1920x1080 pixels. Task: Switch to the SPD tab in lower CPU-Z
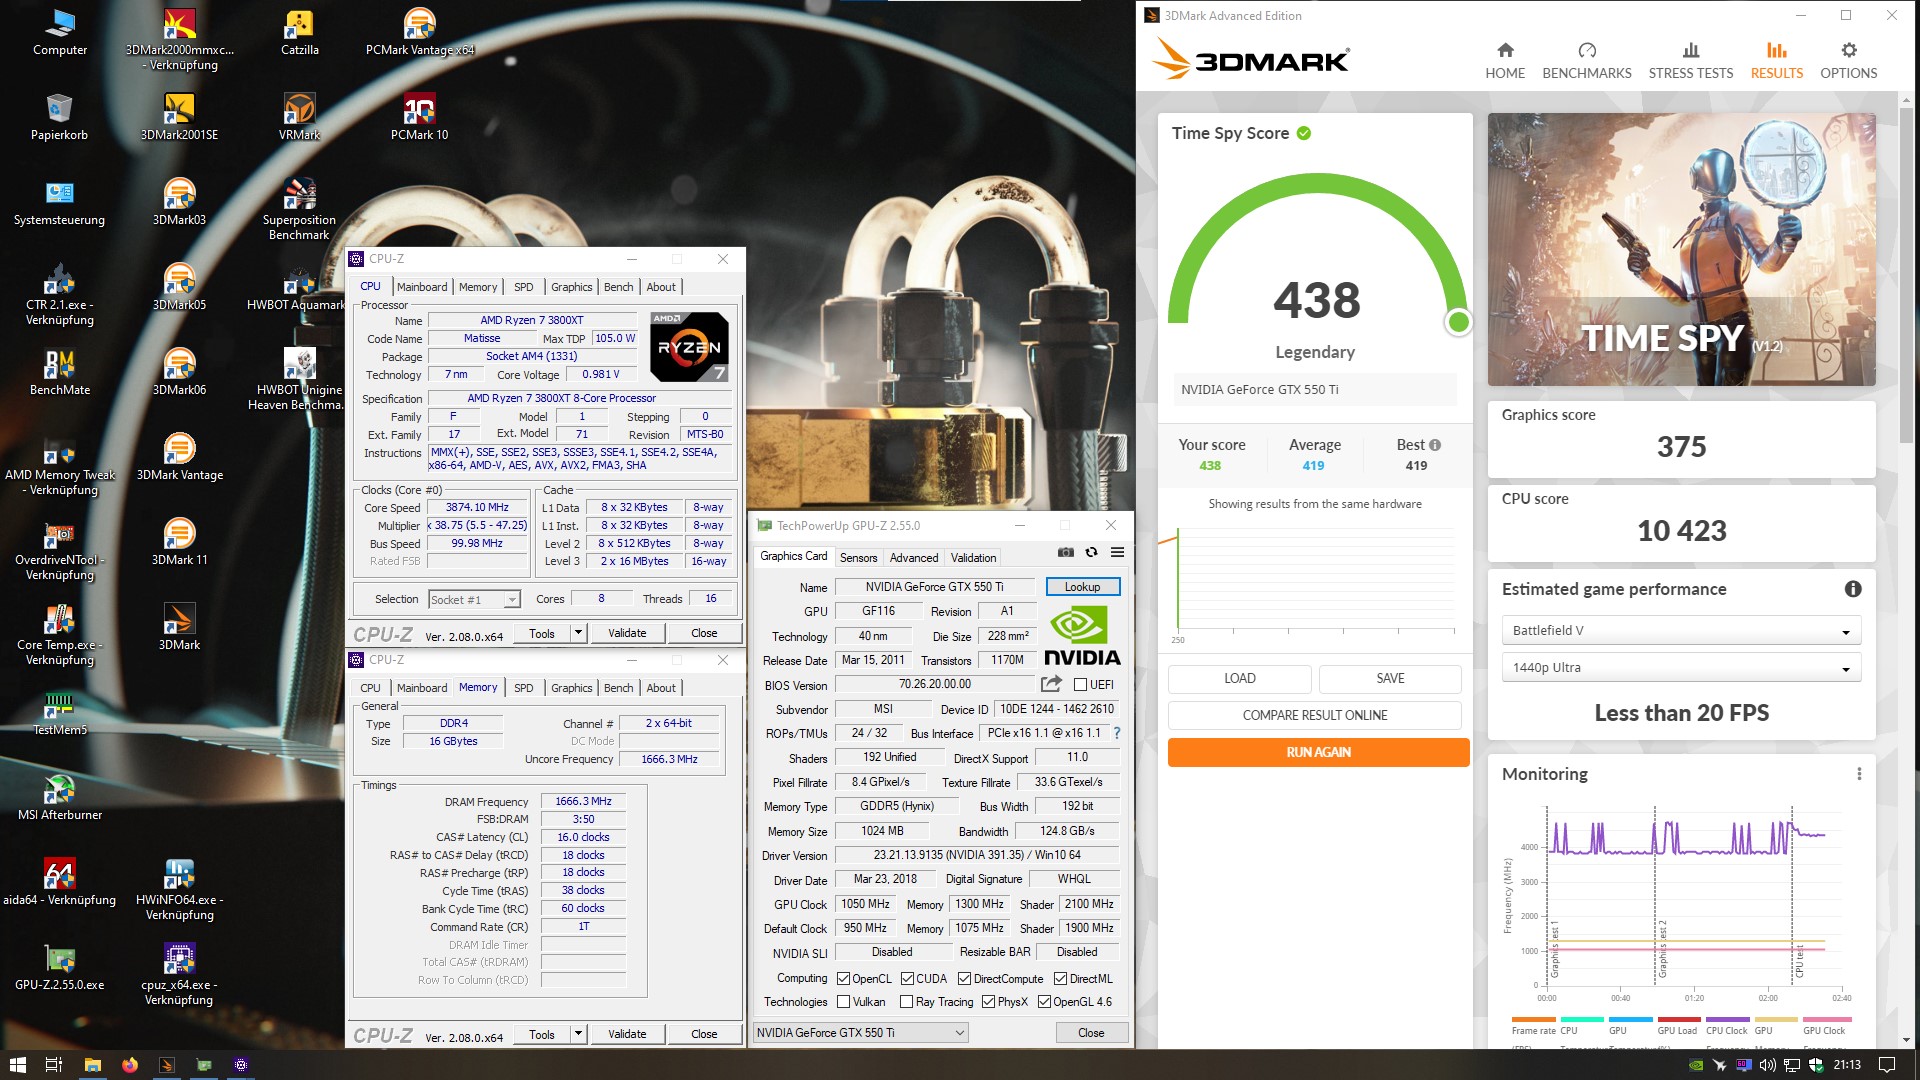click(524, 688)
